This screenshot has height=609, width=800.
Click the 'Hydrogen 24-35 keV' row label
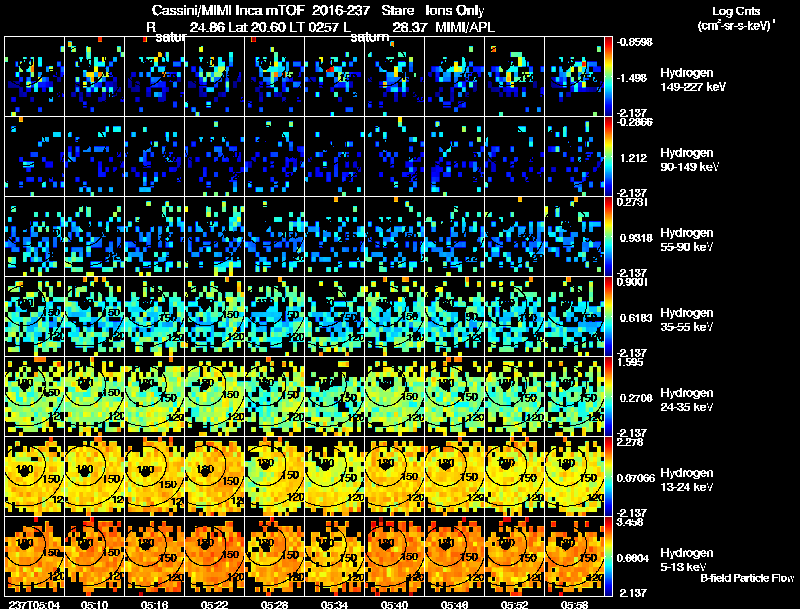(x=687, y=400)
